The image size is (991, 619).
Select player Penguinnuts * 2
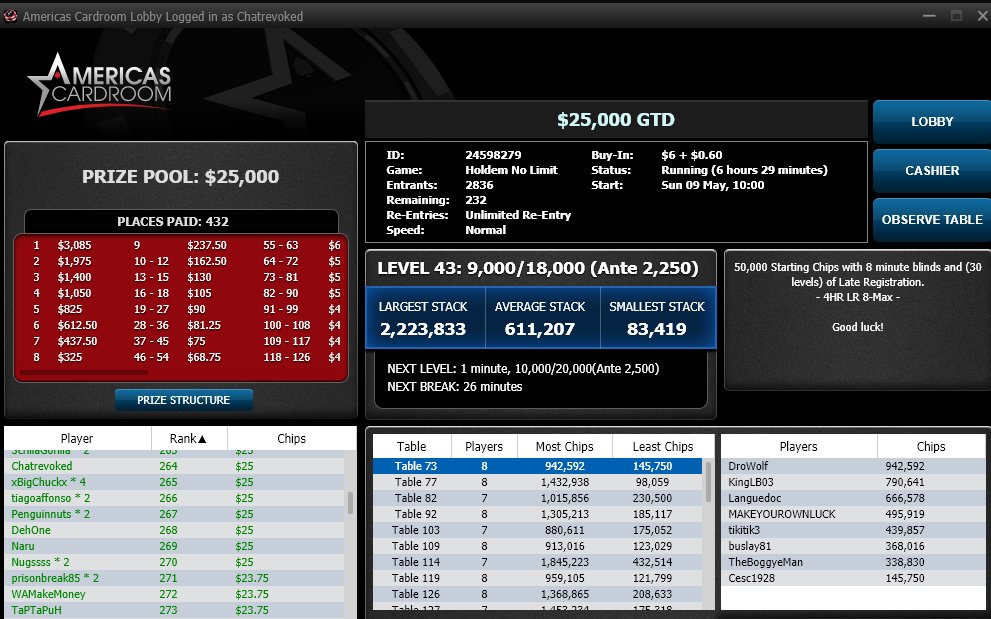(174, 514)
